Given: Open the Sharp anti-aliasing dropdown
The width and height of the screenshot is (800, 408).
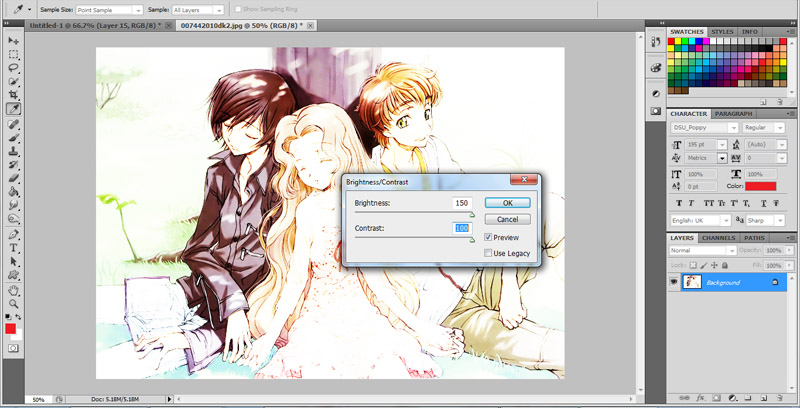Looking at the screenshot, I should [765, 220].
